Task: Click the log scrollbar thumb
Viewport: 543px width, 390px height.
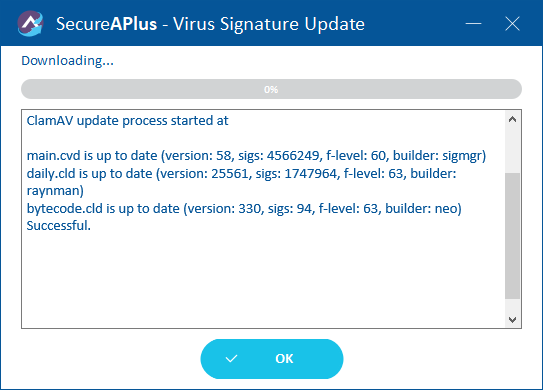Action: (513, 236)
